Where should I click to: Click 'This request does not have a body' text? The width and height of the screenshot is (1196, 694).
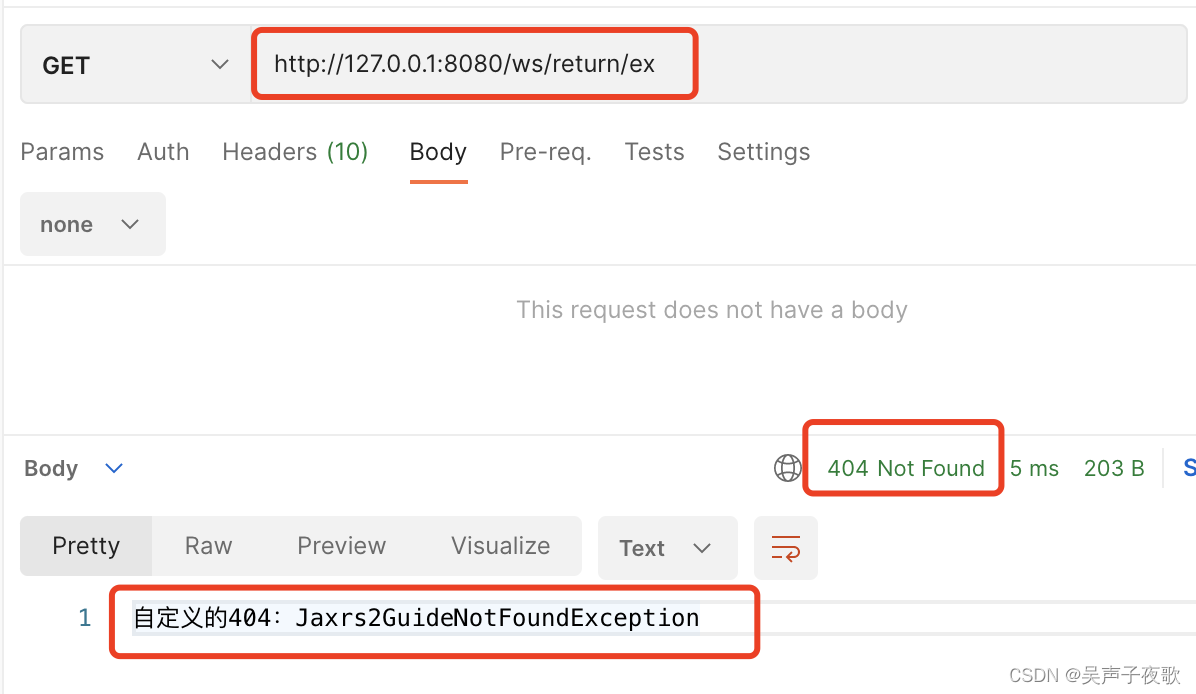point(712,310)
